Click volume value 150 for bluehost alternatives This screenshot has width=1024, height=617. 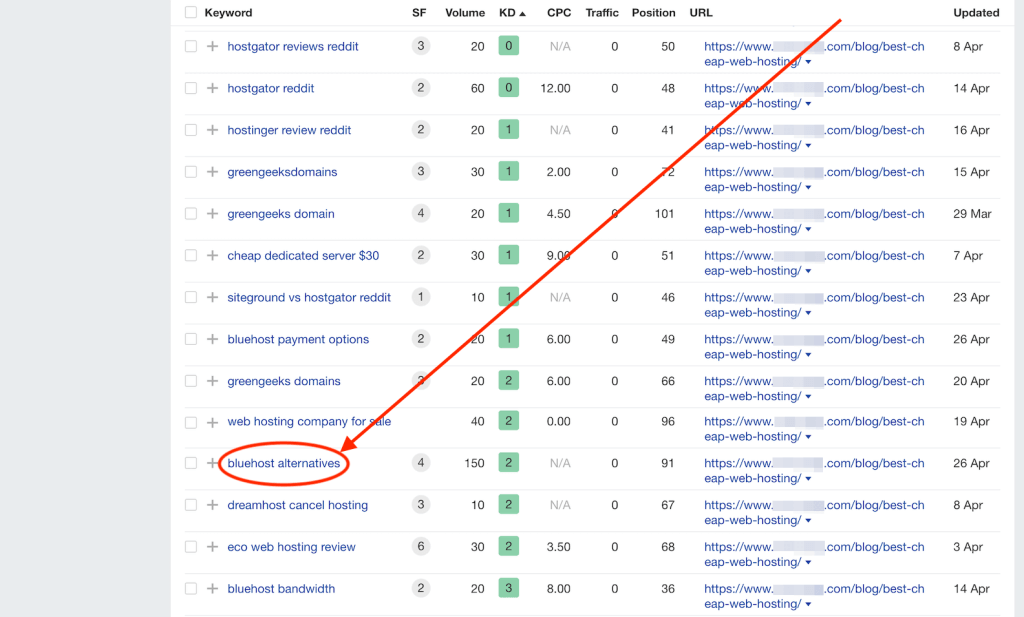(x=475, y=463)
